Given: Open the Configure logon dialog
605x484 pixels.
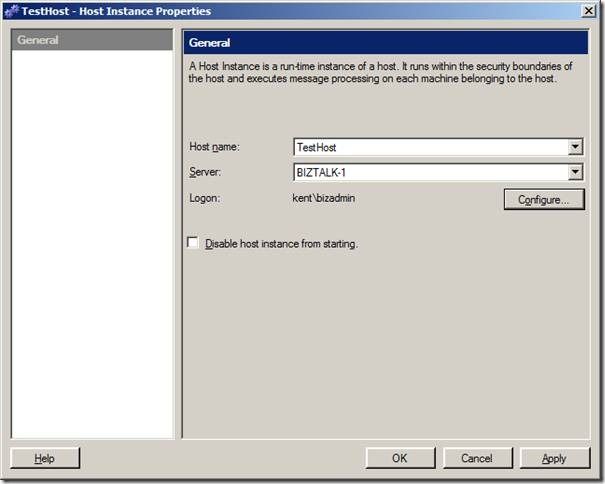Looking at the screenshot, I should click(x=544, y=200).
